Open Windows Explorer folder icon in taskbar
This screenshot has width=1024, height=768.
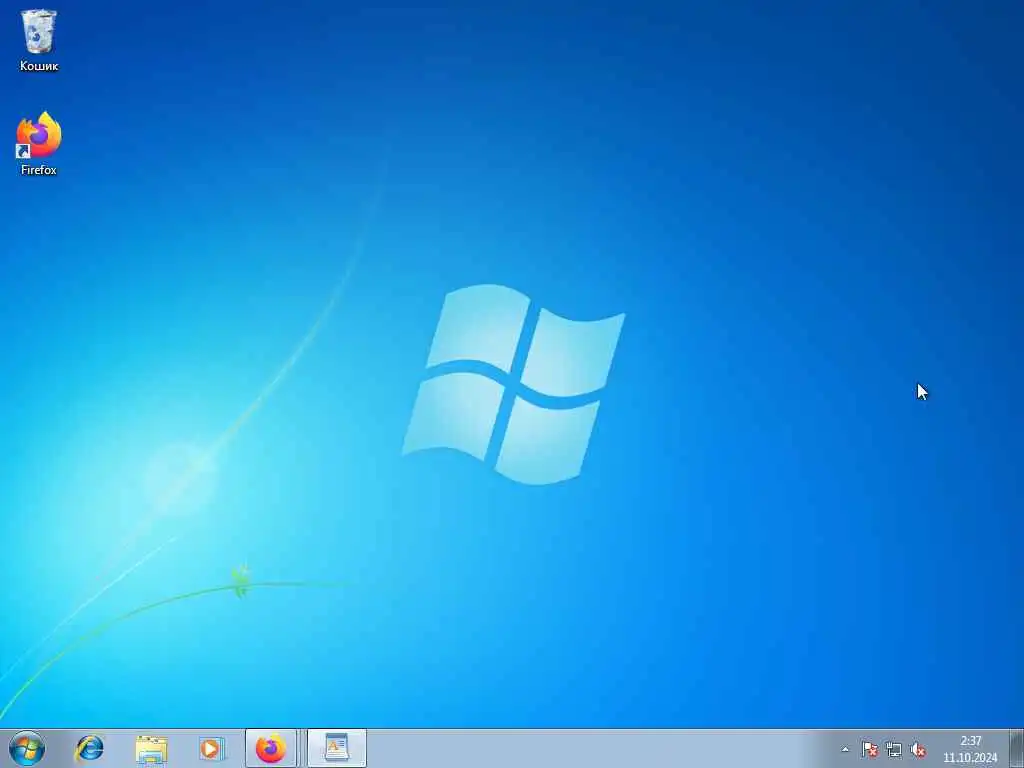(x=152, y=749)
